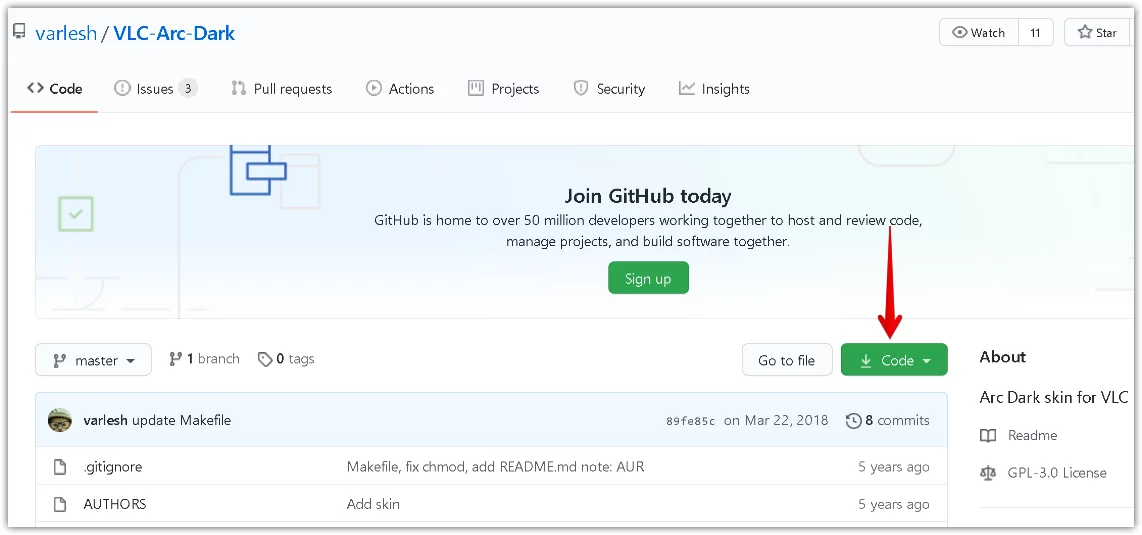This screenshot has width=1142, height=535.
Task: Click the Watch button
Action: point(979,33)
